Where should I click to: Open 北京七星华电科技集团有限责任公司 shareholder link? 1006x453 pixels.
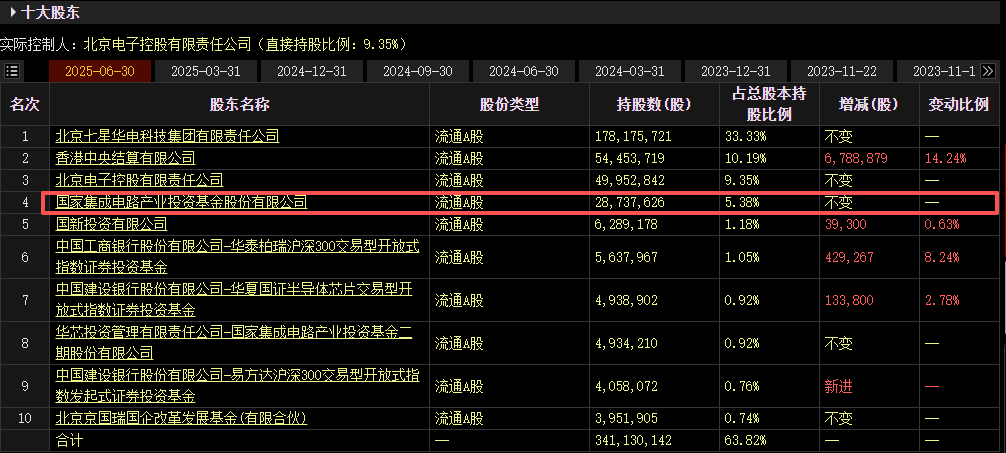(x=167, y=136)
